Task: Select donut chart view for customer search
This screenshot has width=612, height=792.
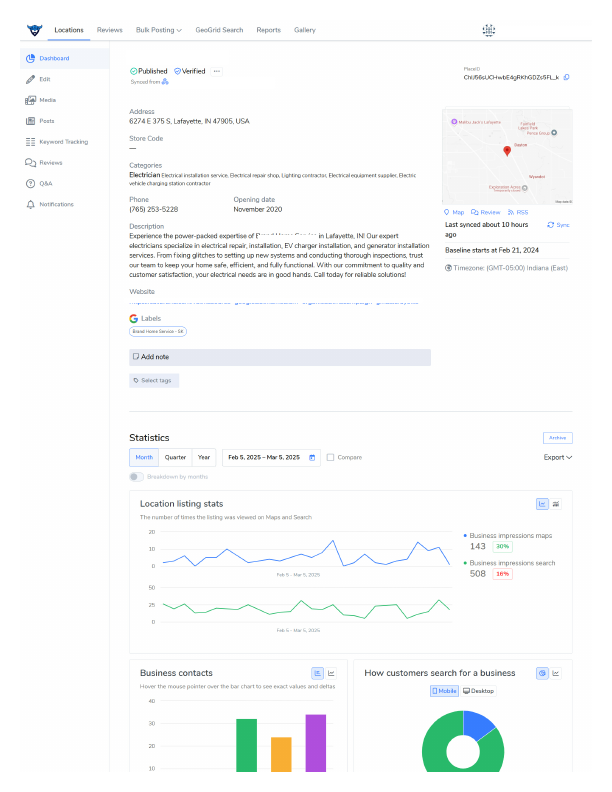Action: 542,673
